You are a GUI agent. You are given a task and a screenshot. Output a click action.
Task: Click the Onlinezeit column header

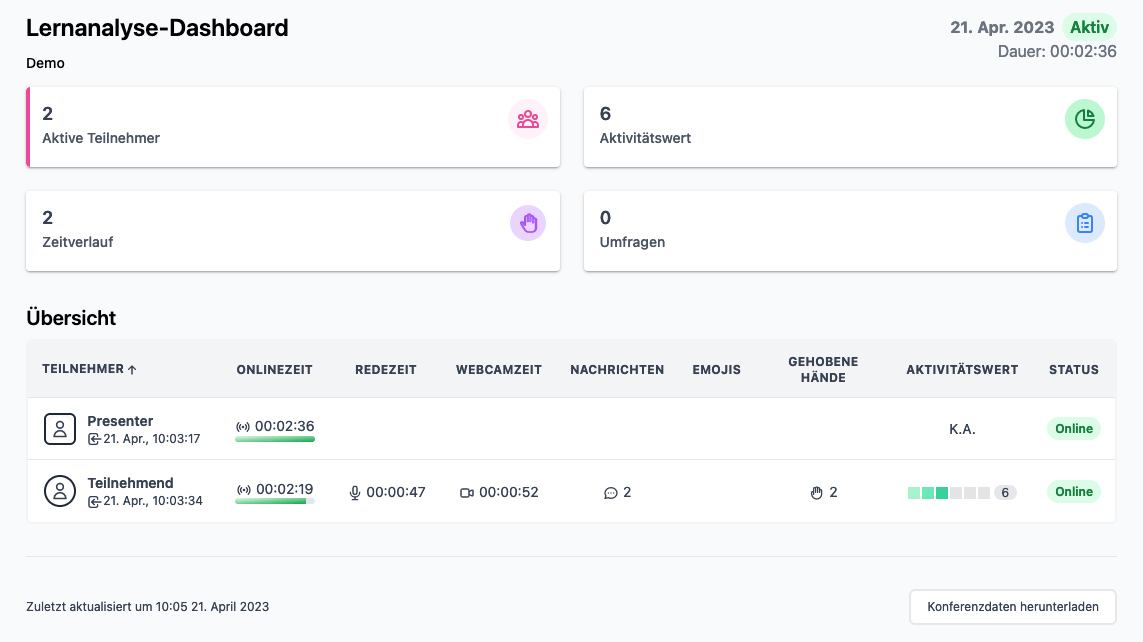tap(274, 368)
